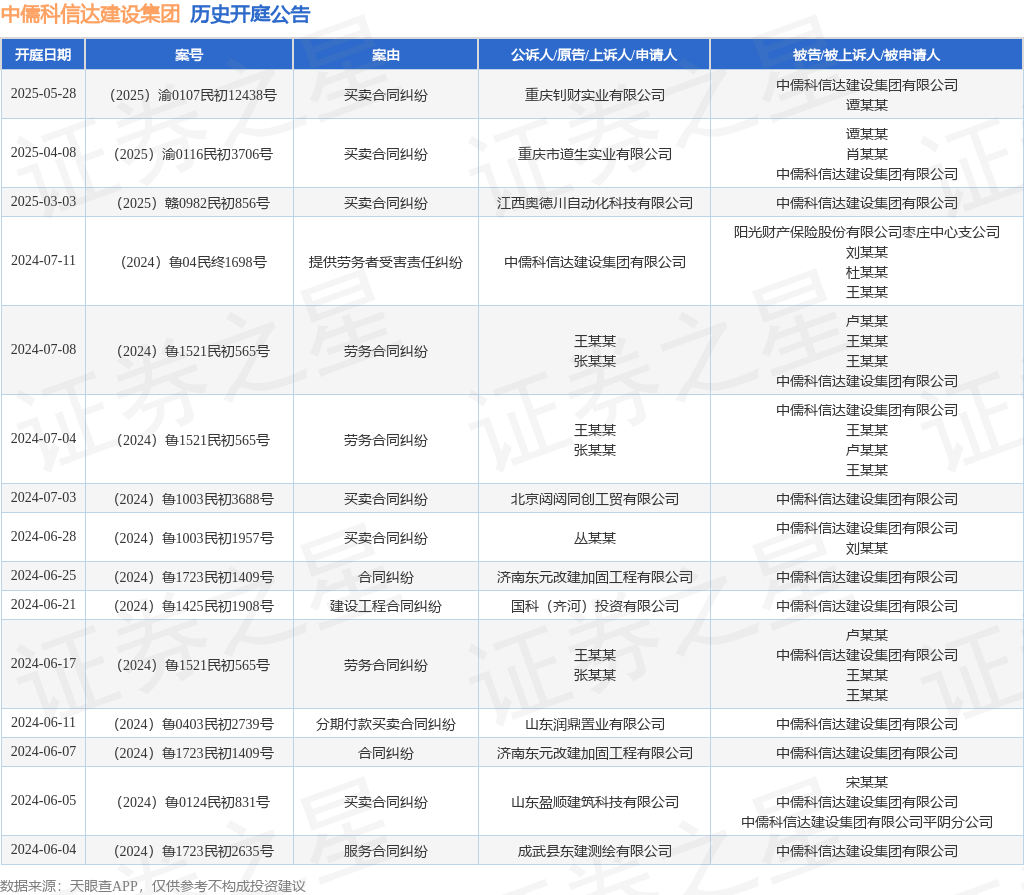This screenshot has height=895, width=1024.
Task: Click defendant 中儒科信达建设集团有限公司平阴分公司
Action: tap(867, 822)
